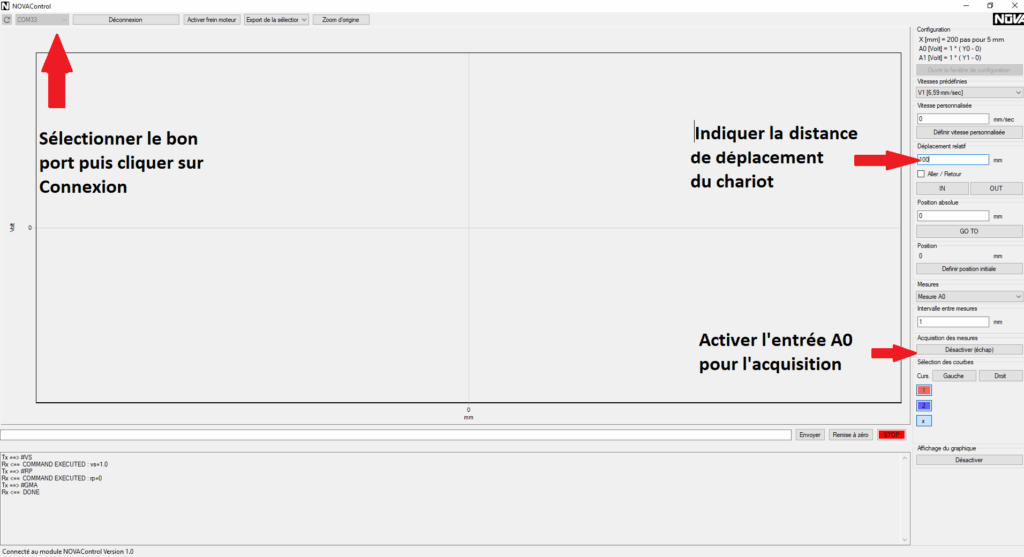Image resolution: width=1024 pixels, height=557 pixels.
Task: Select curve 2 blue swatch button
Action: coord(924,405)
